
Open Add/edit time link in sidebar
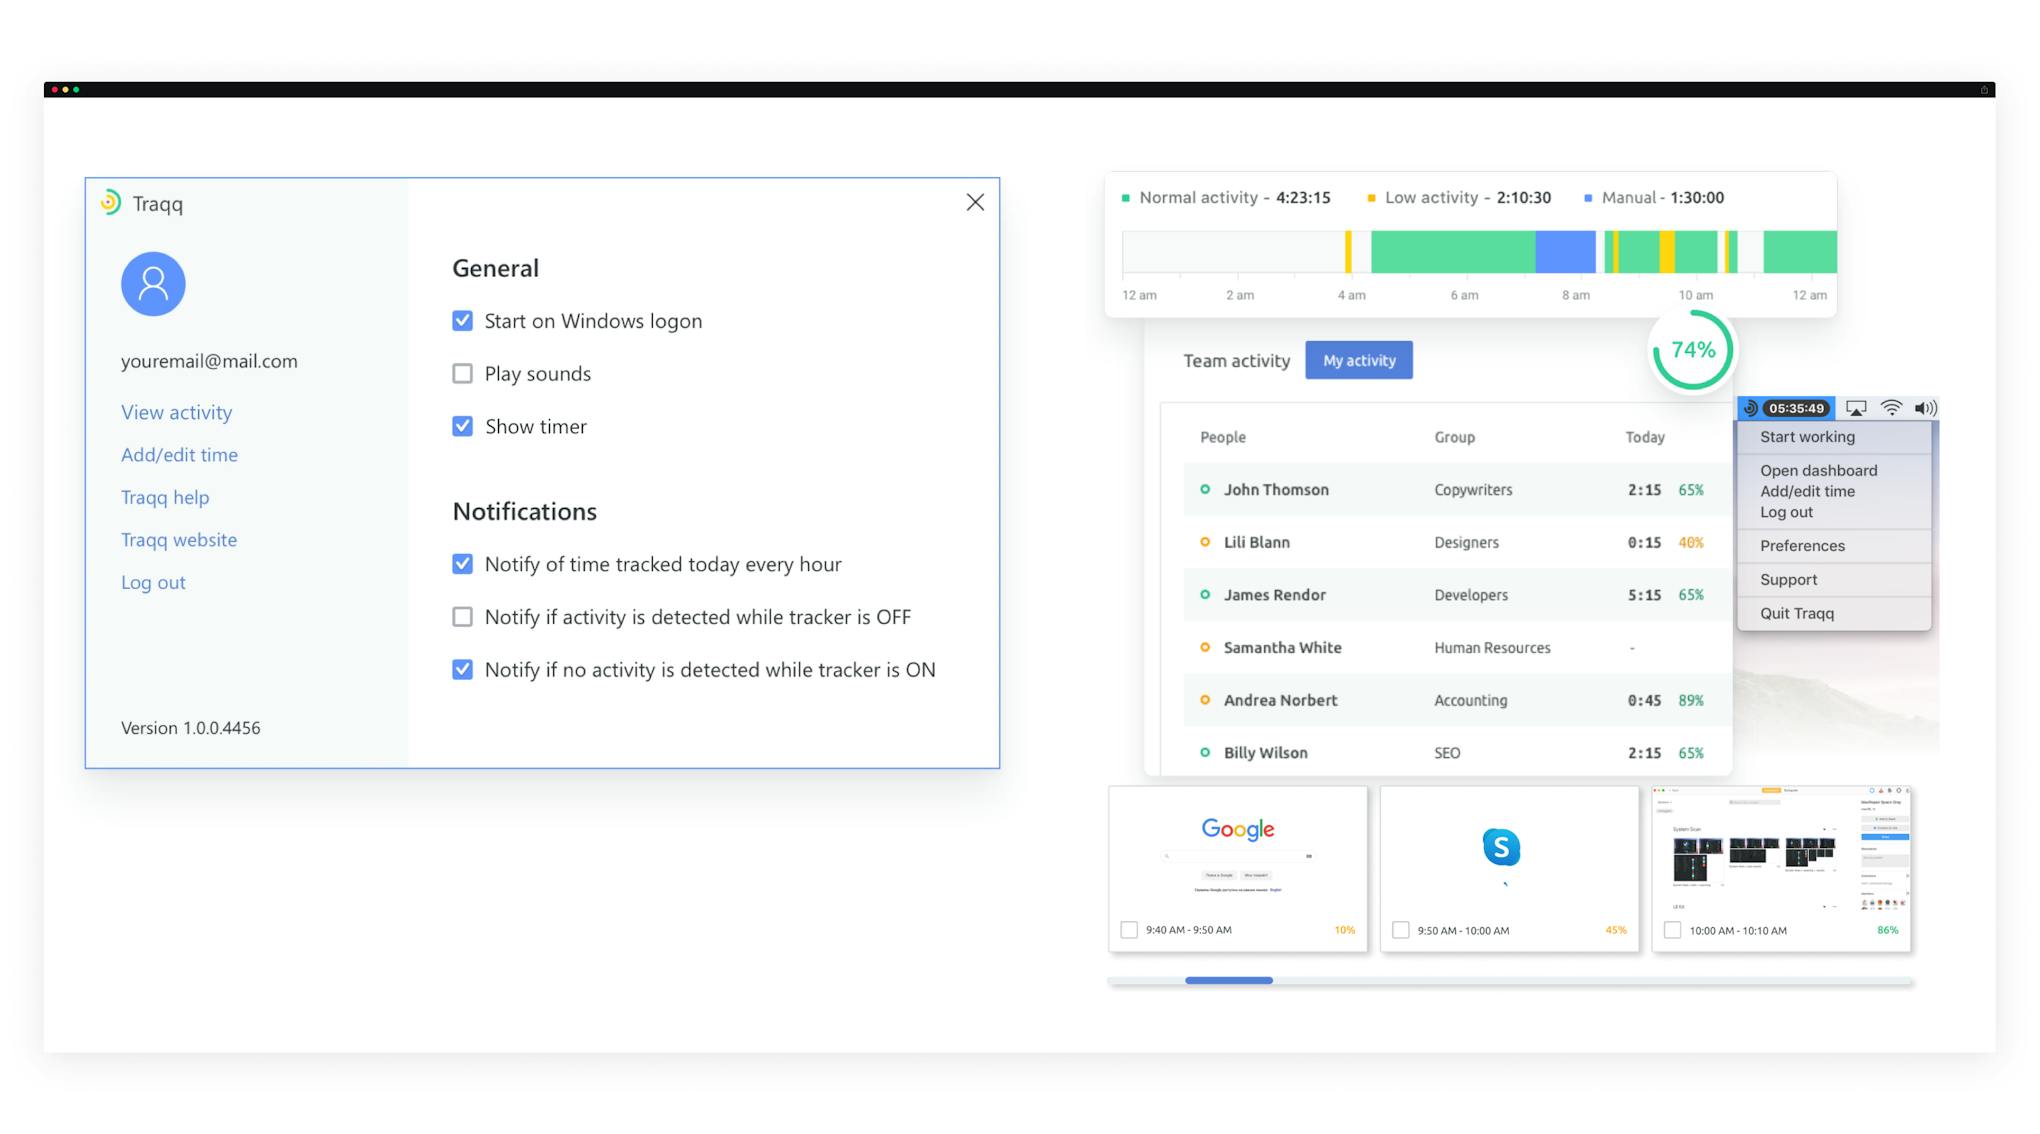coord(180,455)
